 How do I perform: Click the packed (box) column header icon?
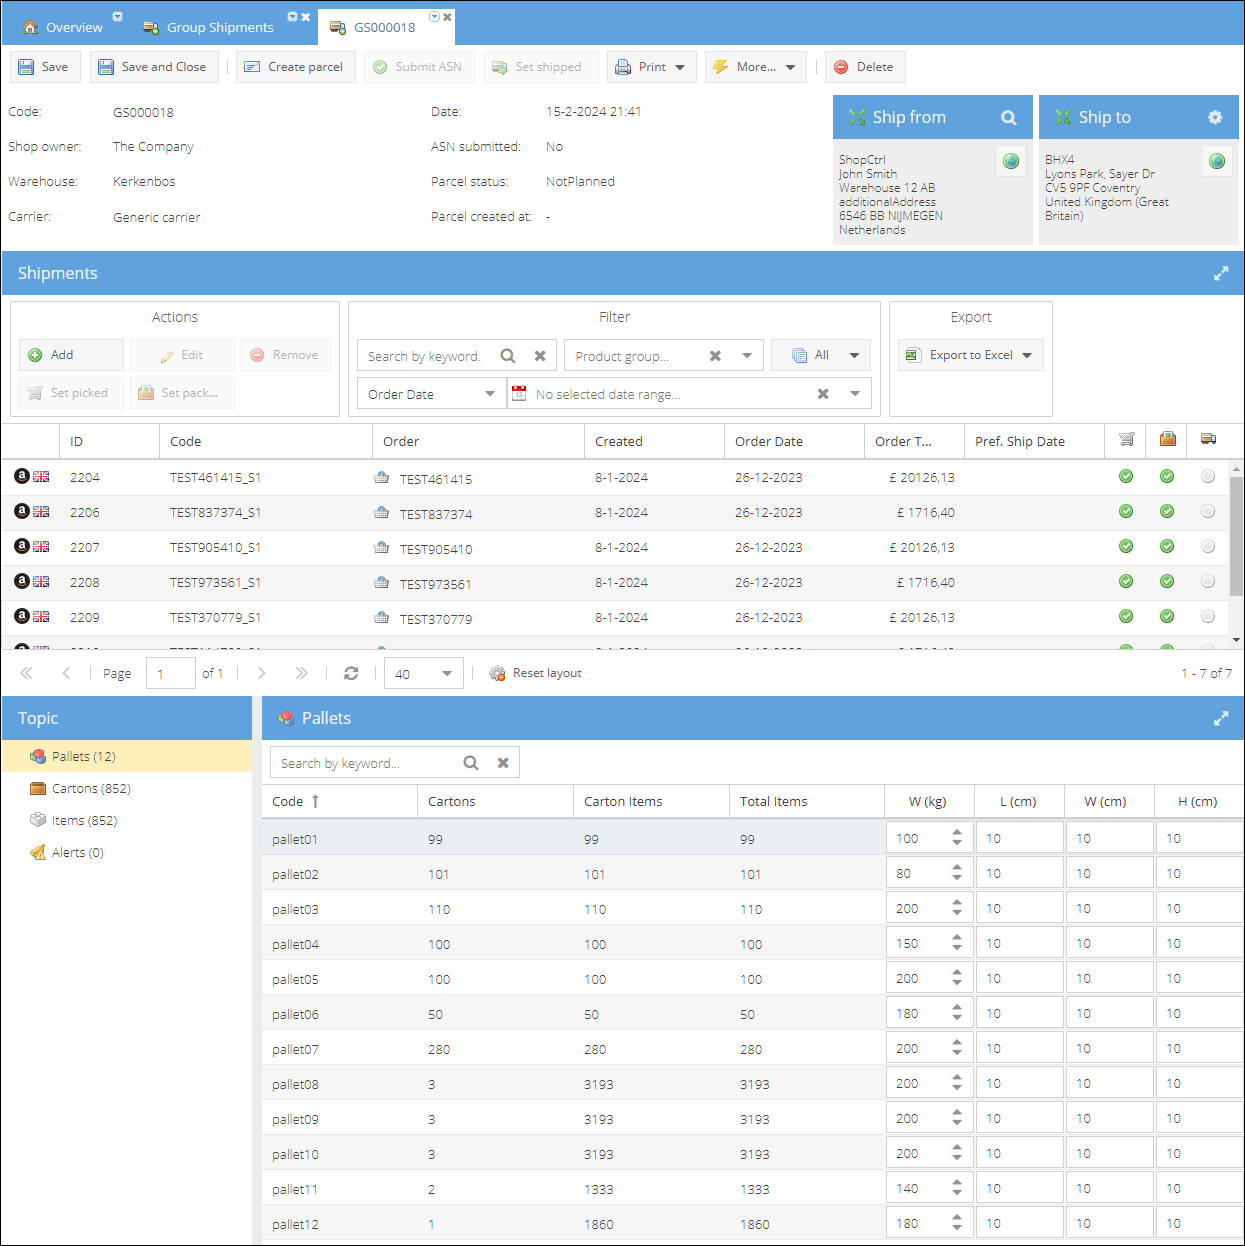(1167, 439)
